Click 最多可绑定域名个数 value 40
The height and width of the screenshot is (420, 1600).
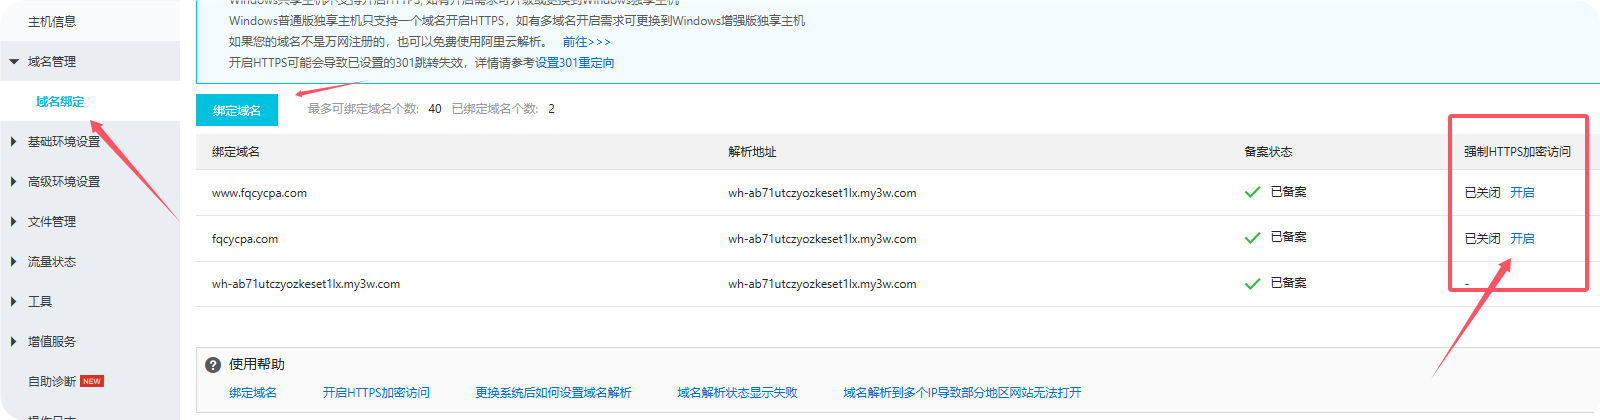pyautogui.click(x=435, y=109)
